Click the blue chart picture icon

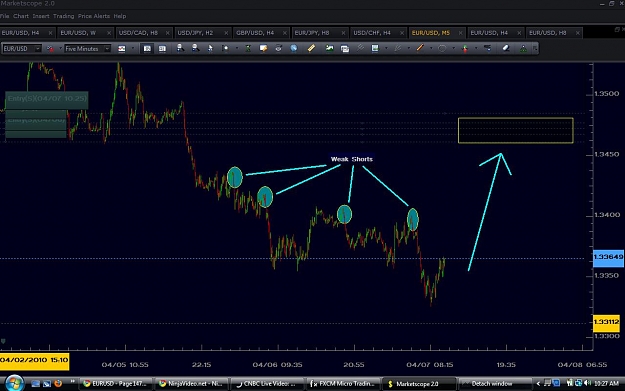[x=375, y=48]
